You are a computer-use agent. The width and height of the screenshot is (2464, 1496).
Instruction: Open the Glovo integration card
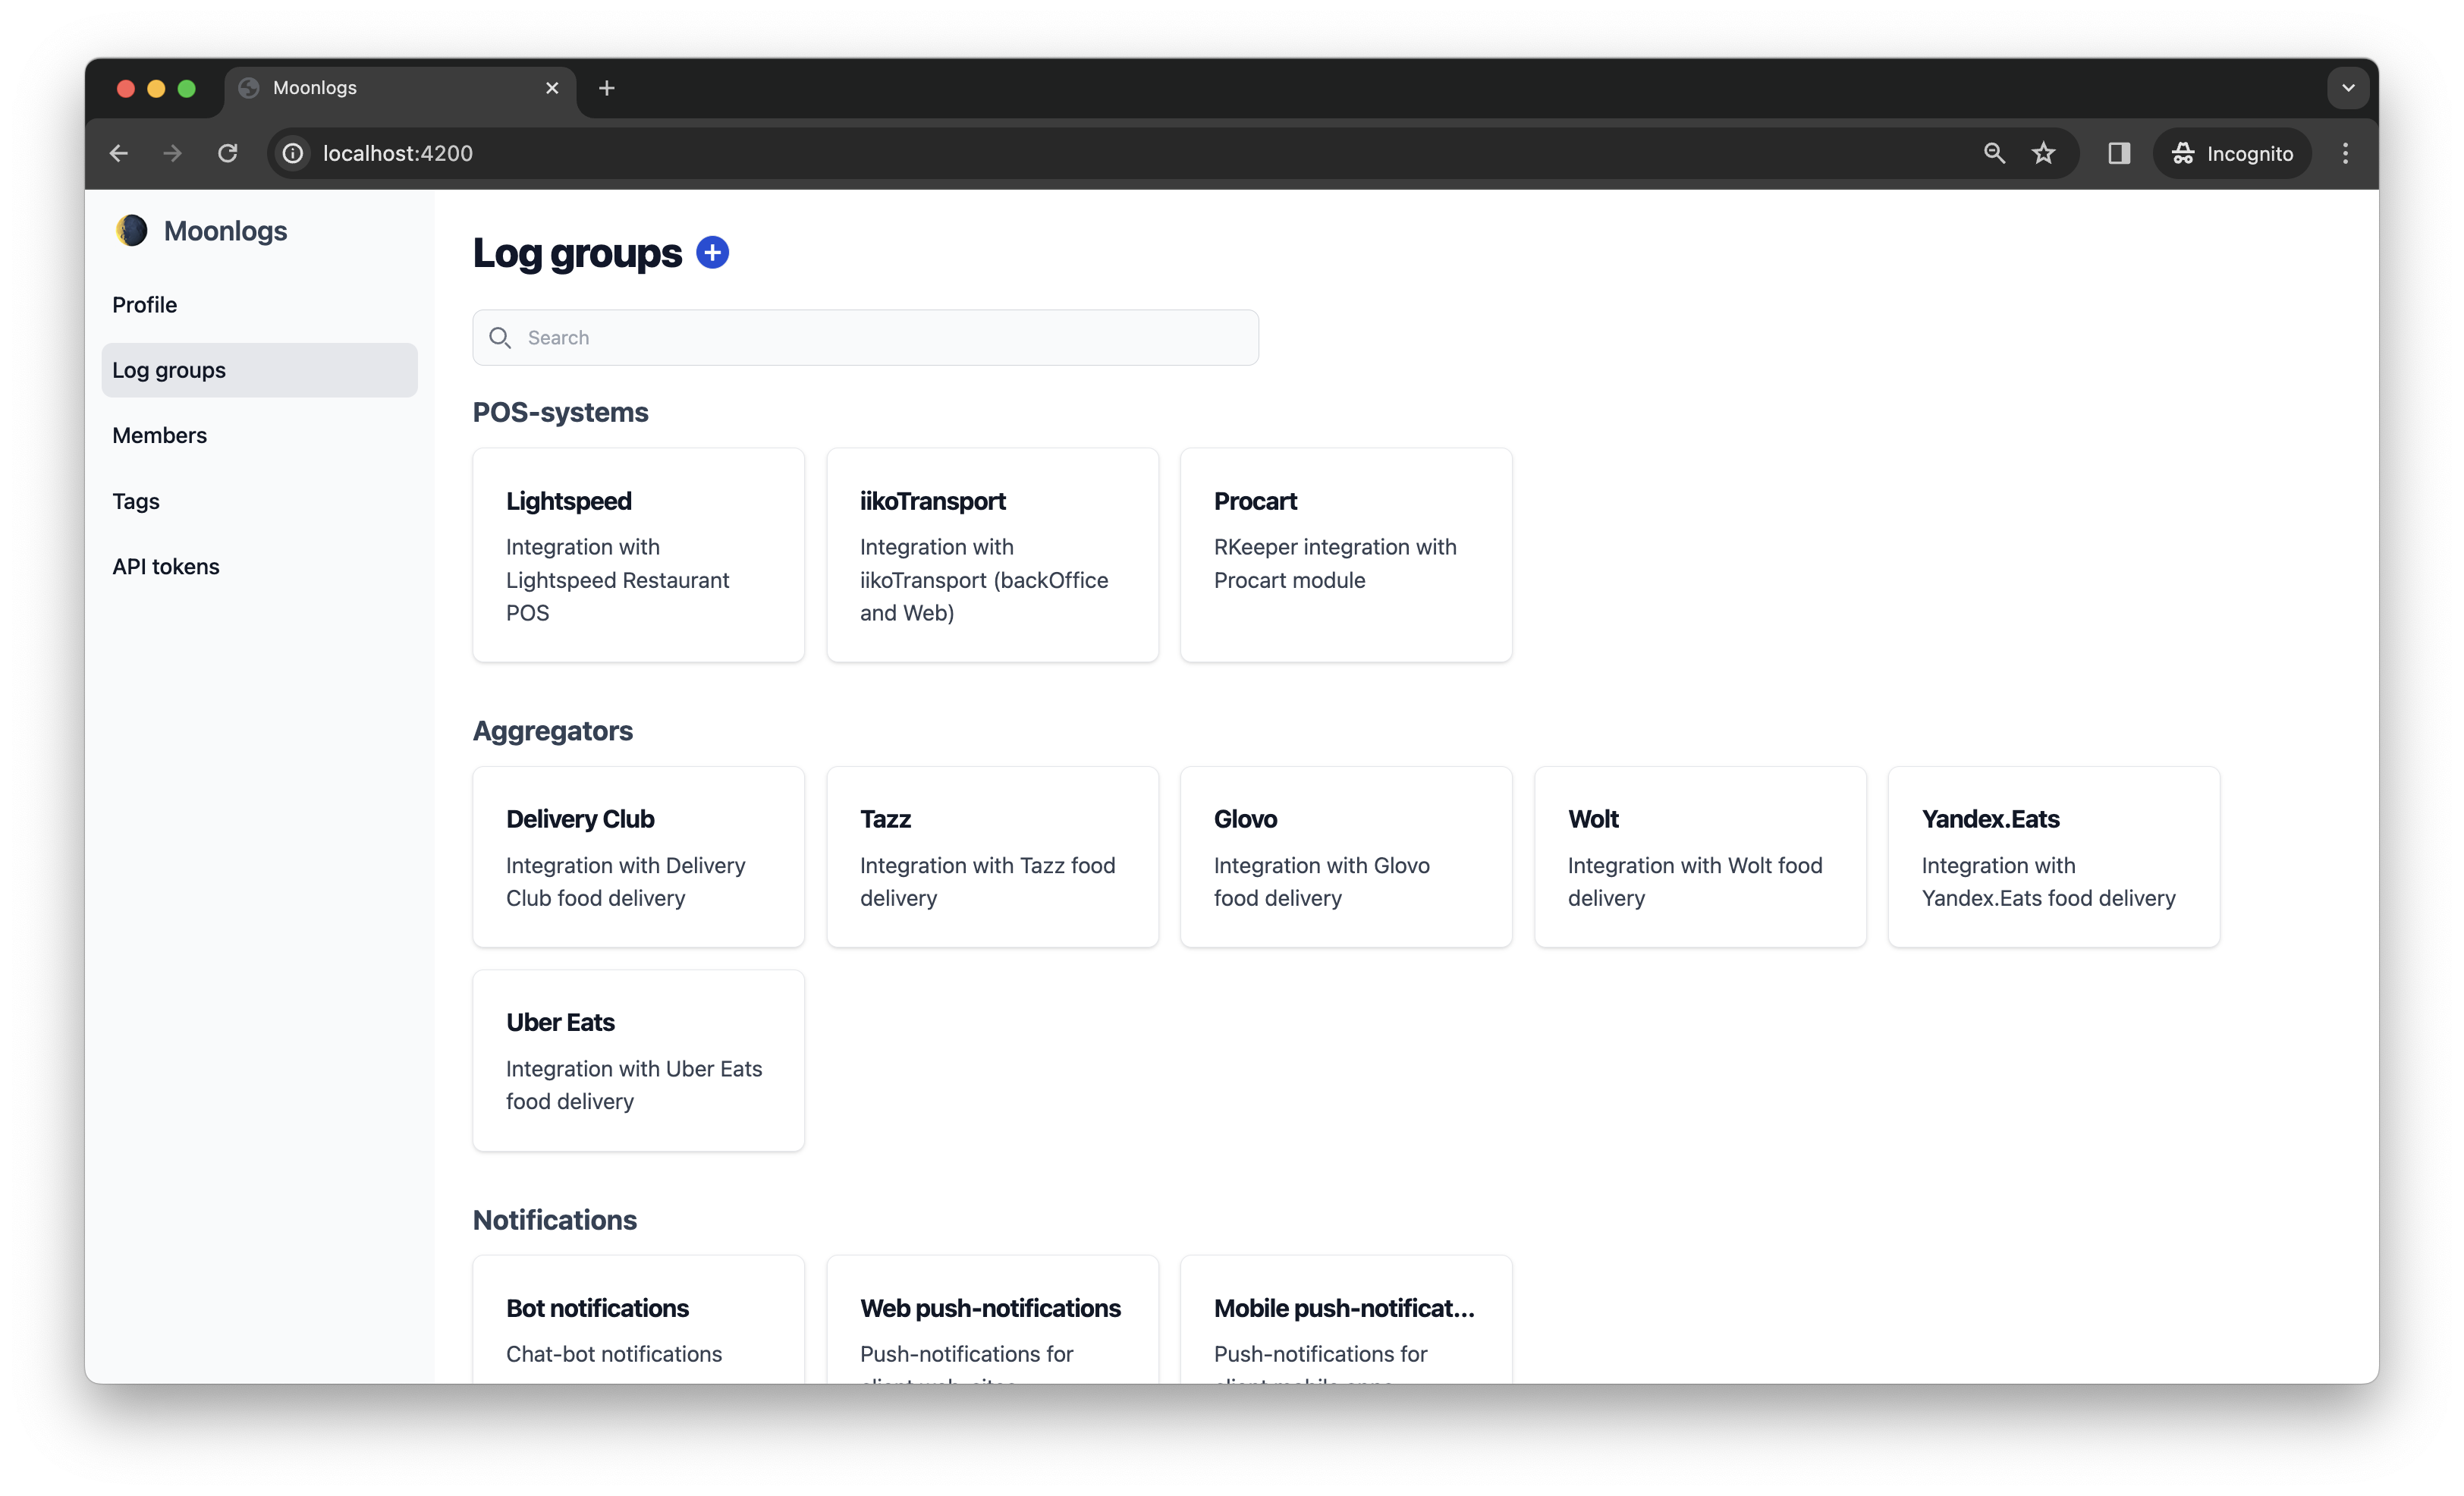tap(1344, 856)
